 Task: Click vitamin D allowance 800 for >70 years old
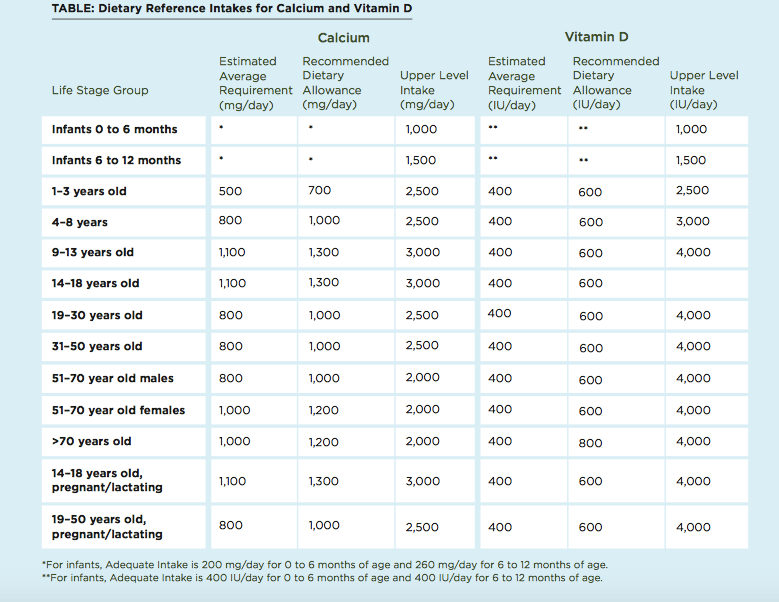click(x=590, y=443)
